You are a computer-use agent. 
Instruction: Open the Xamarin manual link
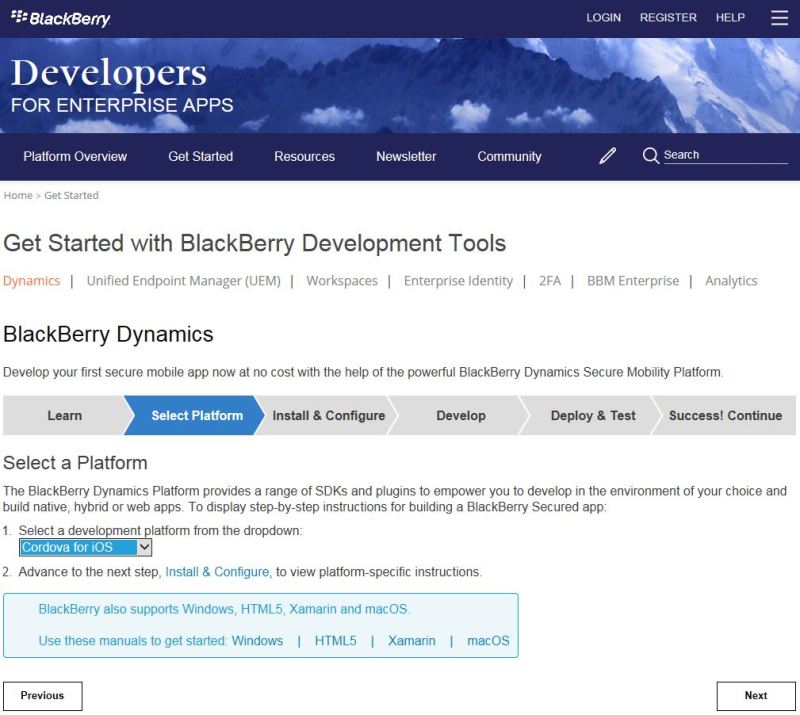(x=412, y=640)
